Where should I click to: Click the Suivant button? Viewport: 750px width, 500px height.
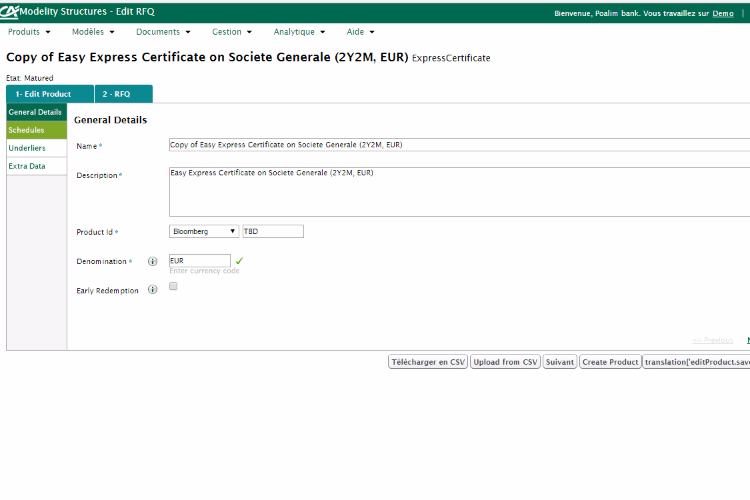tap(560, 362)
